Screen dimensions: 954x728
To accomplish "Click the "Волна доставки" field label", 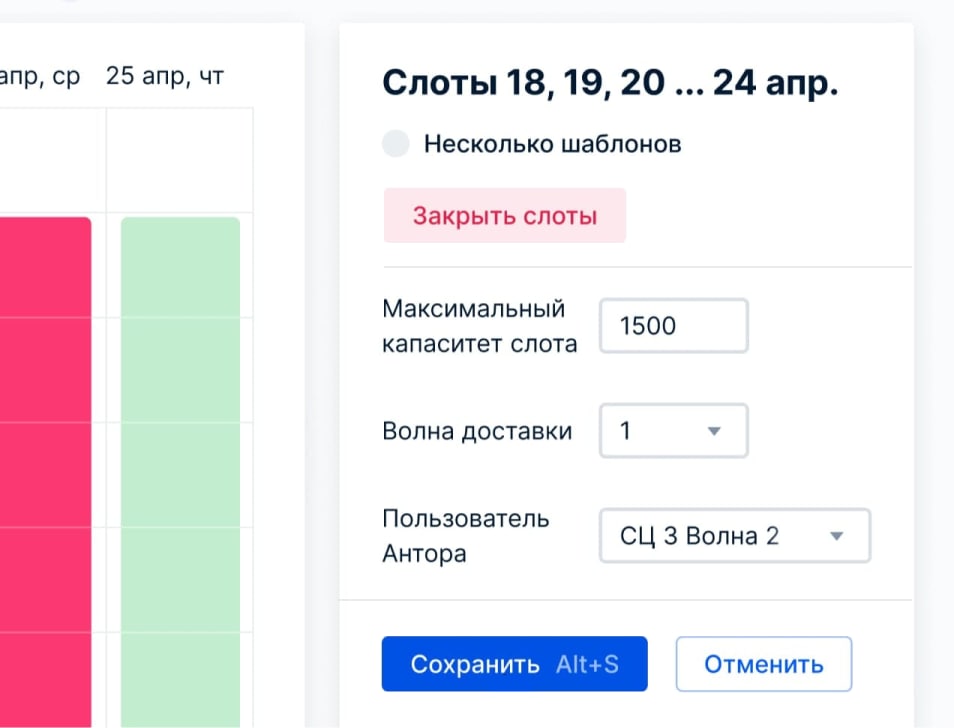I will (477, 431).
